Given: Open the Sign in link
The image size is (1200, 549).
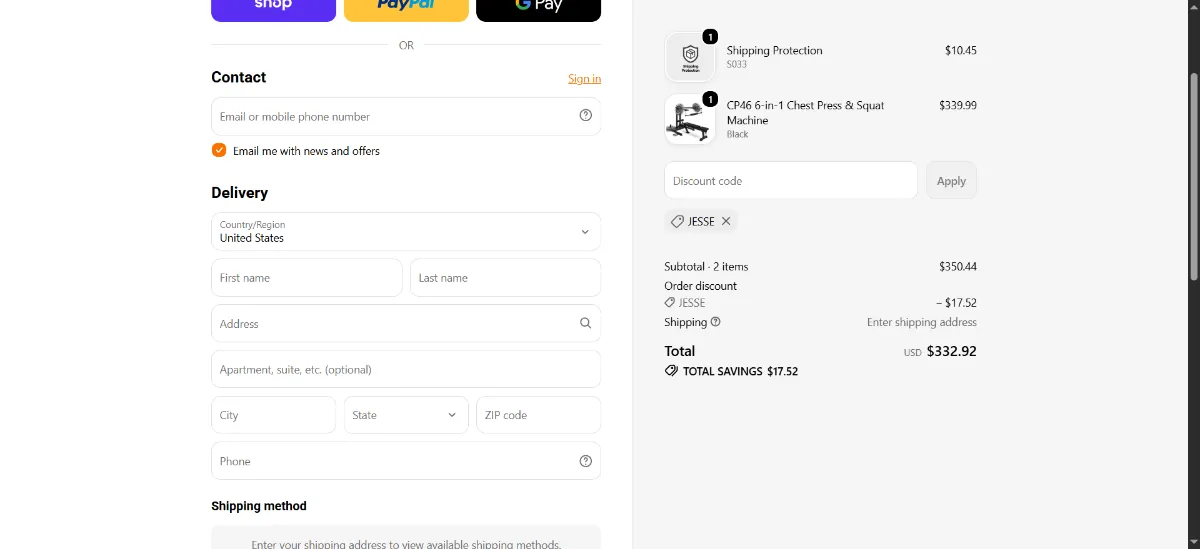Looking at the screenshot, I should pyautogui.click(x=584, y=79).
